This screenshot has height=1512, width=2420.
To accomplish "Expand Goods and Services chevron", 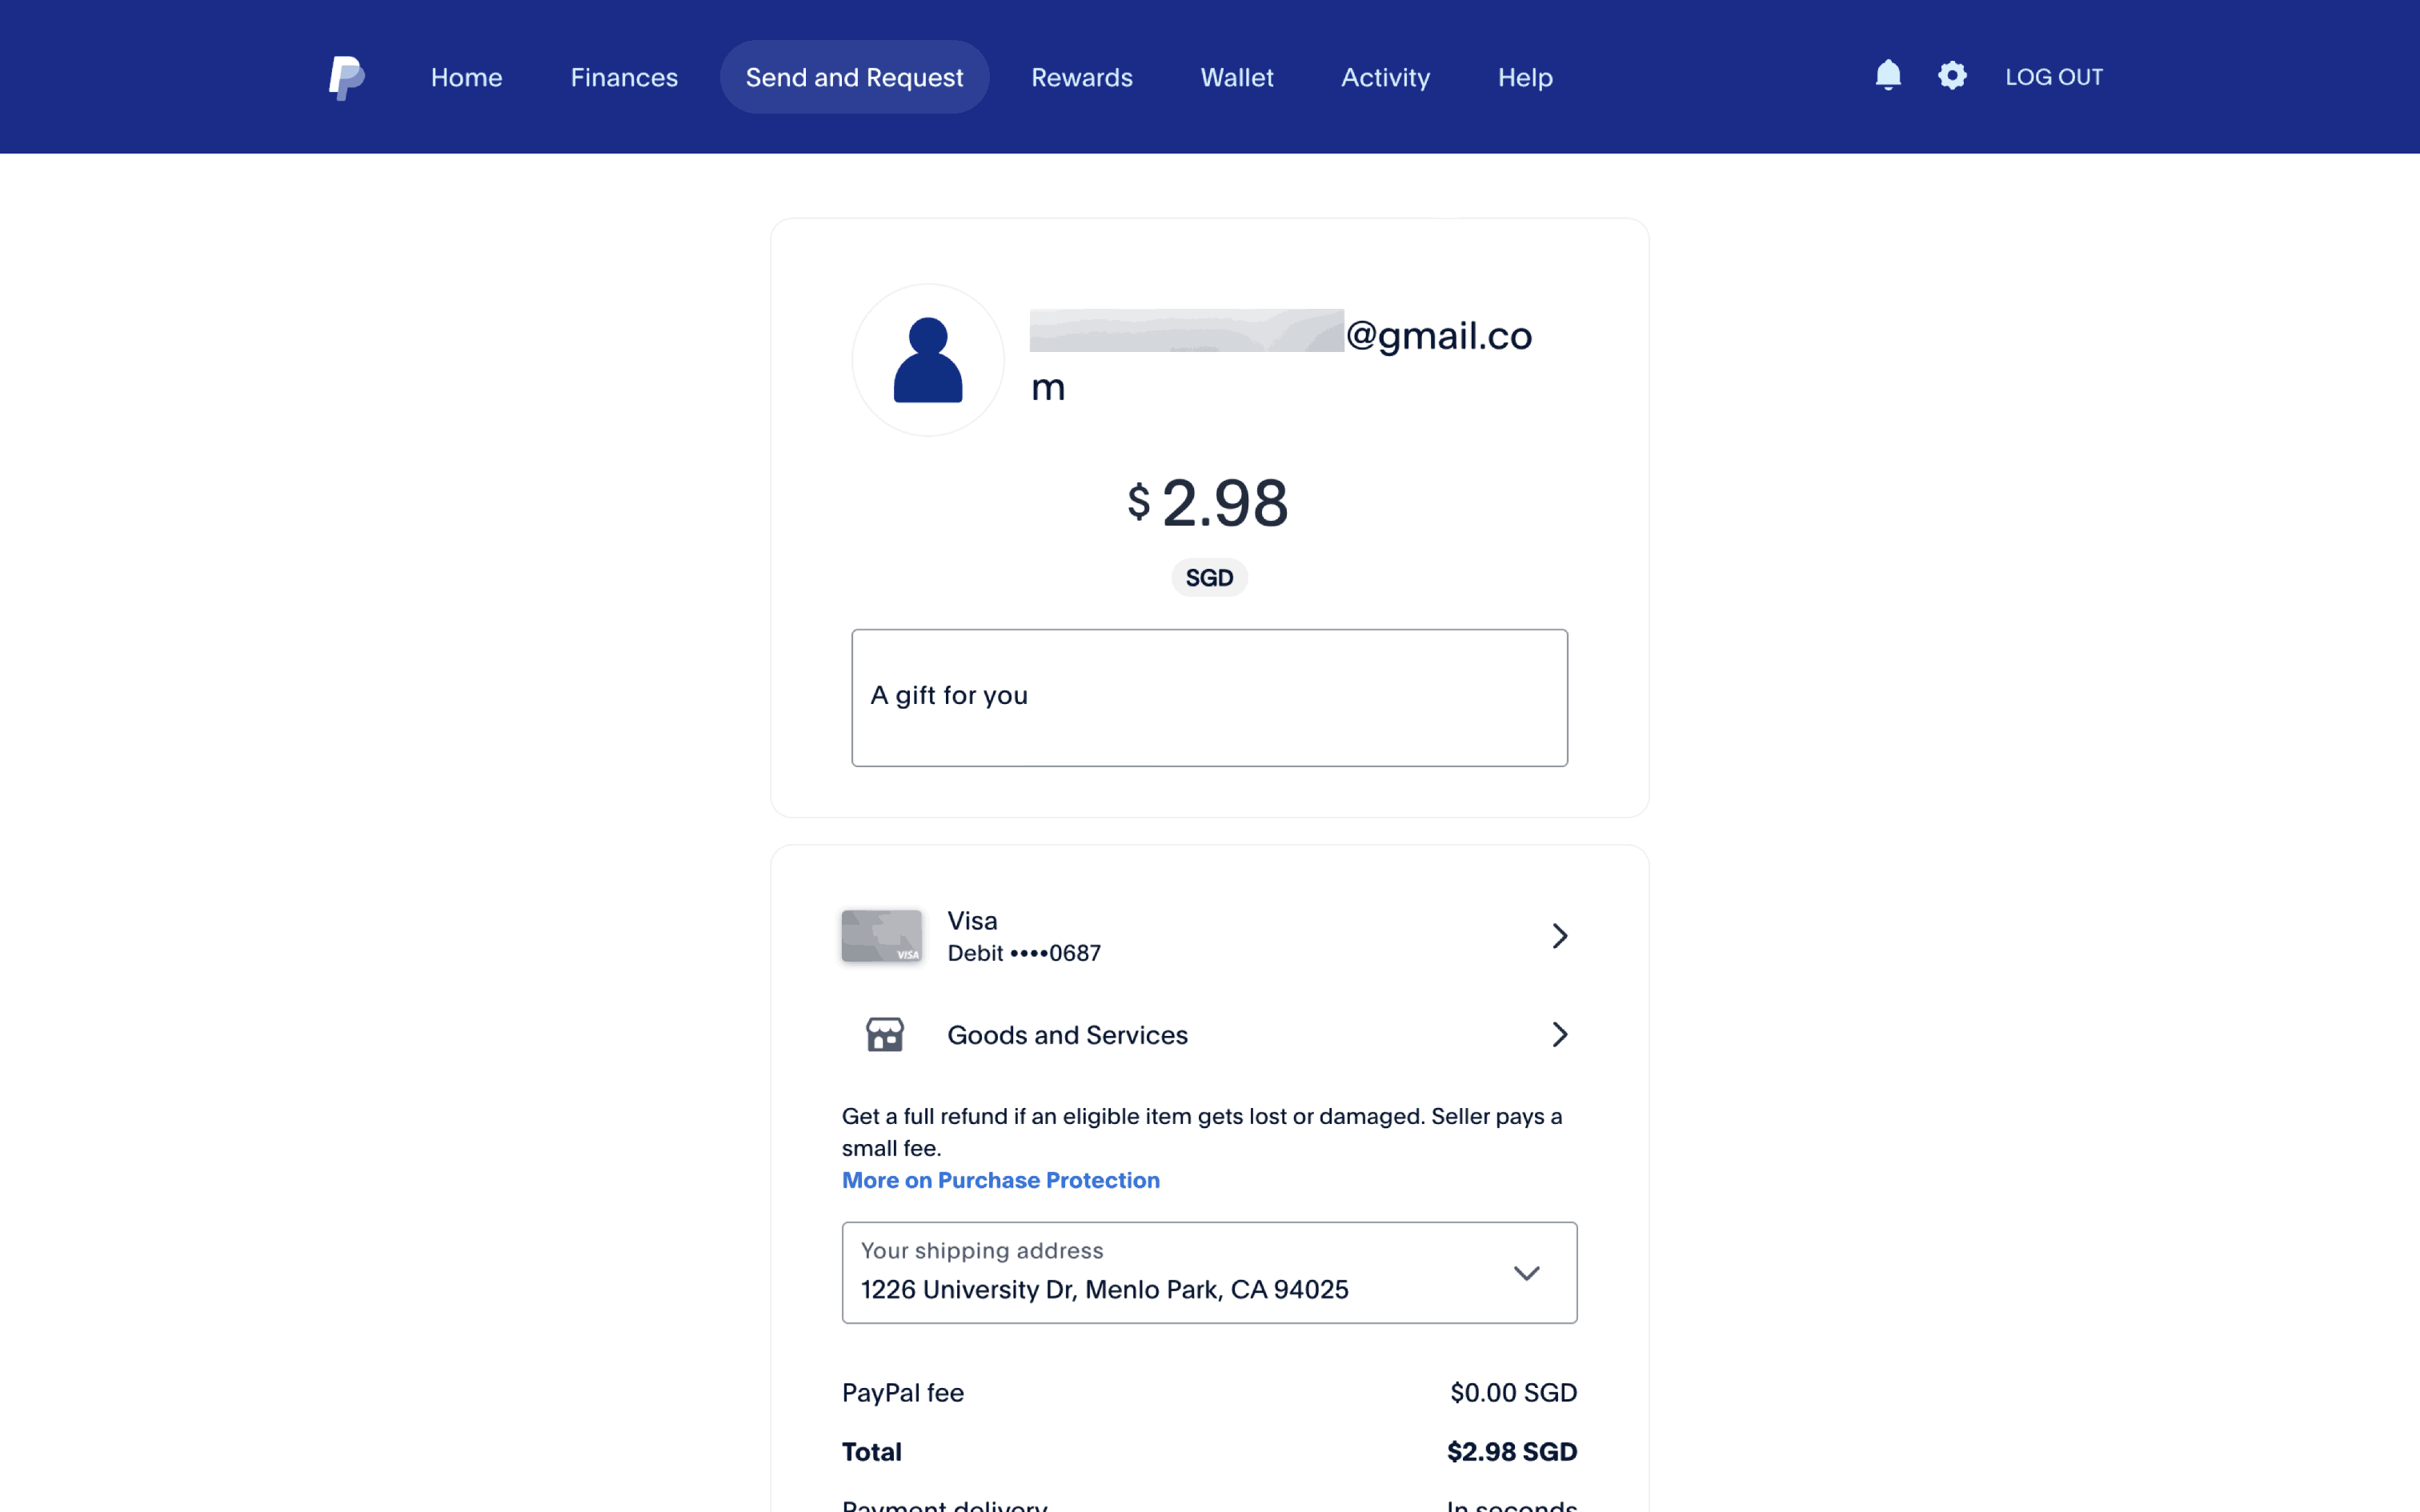I will click(1559, 1034).
